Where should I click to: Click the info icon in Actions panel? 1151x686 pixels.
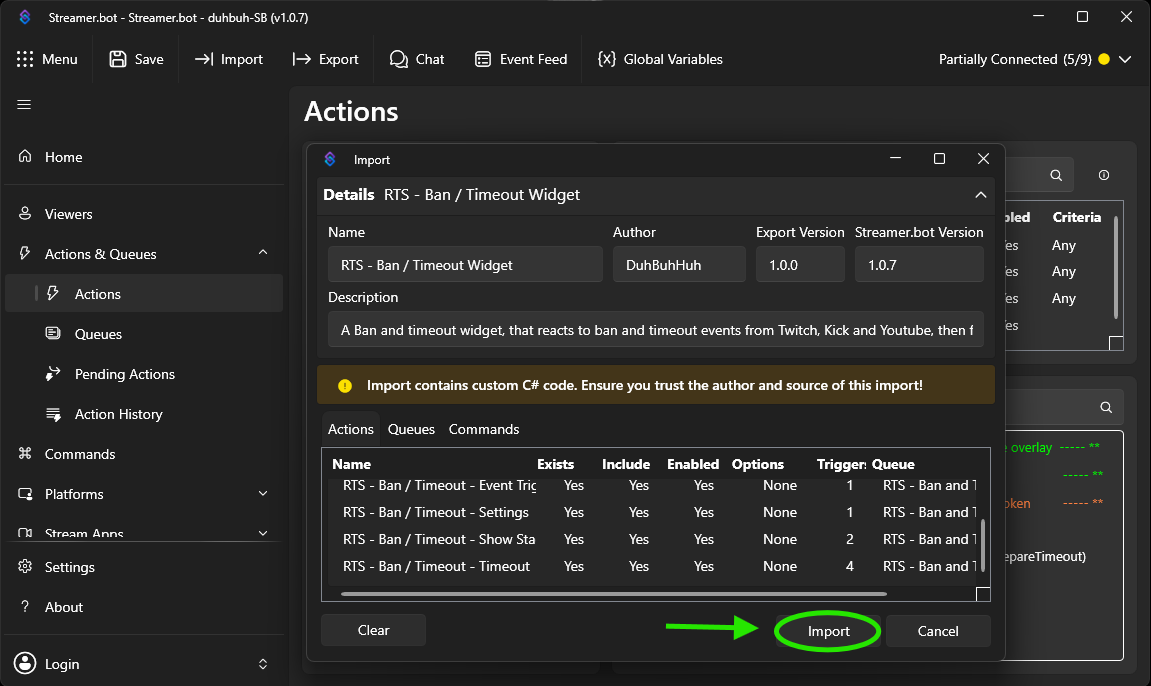[x=1103, y=175]
